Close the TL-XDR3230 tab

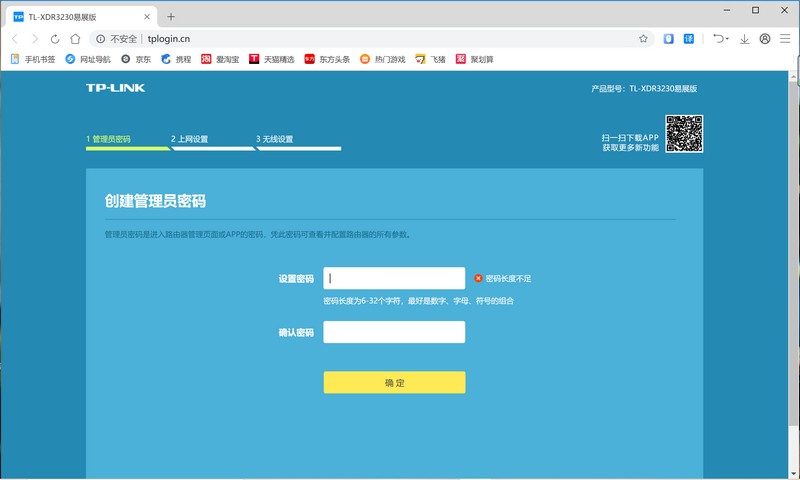[x=147, y=17]
